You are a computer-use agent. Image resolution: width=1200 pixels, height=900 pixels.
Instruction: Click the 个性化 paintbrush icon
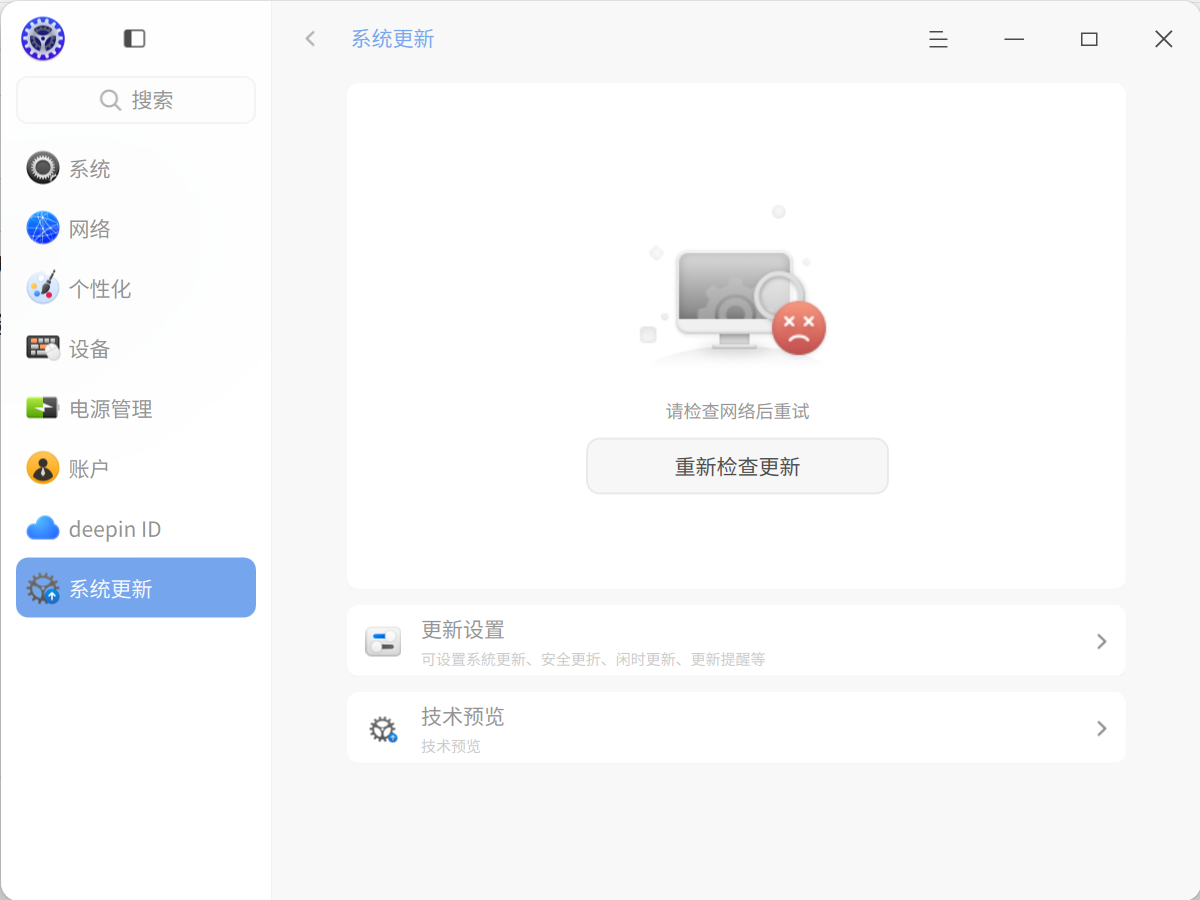(43, 288)
